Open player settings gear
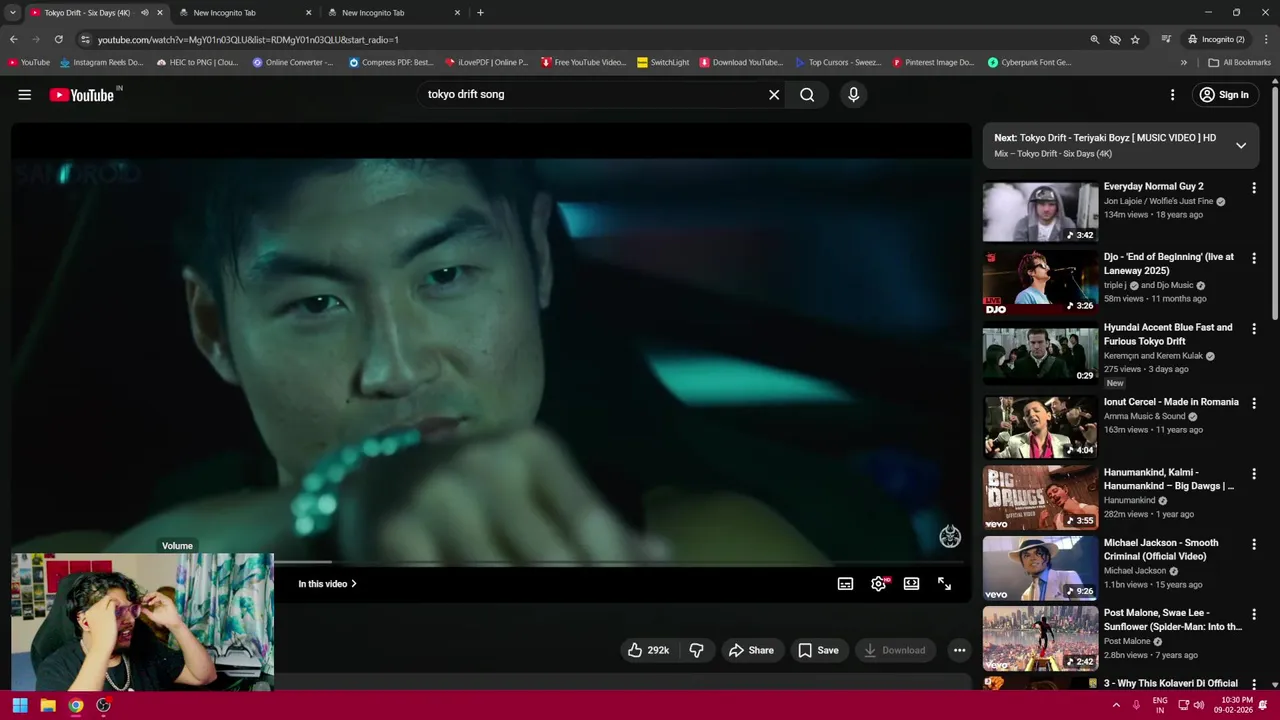 pos(878,584)
